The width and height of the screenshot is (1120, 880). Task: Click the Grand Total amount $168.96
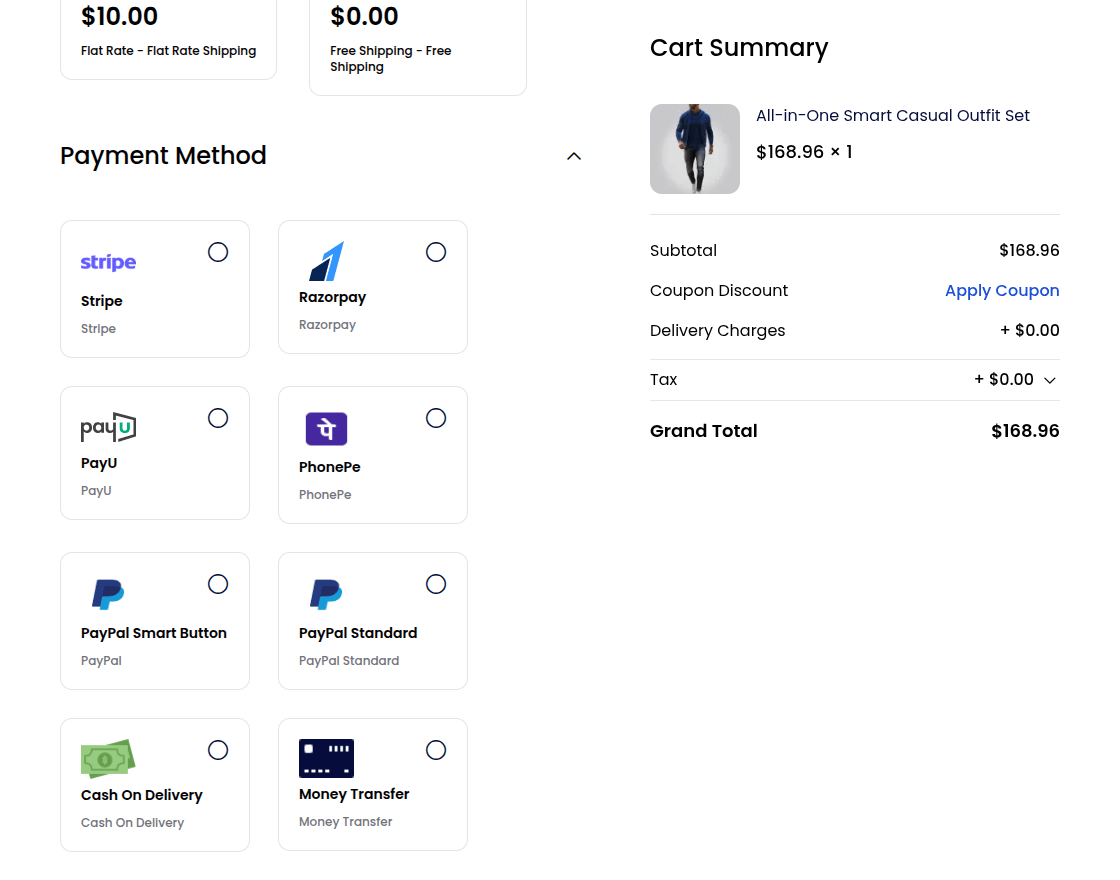(1025, 431)
